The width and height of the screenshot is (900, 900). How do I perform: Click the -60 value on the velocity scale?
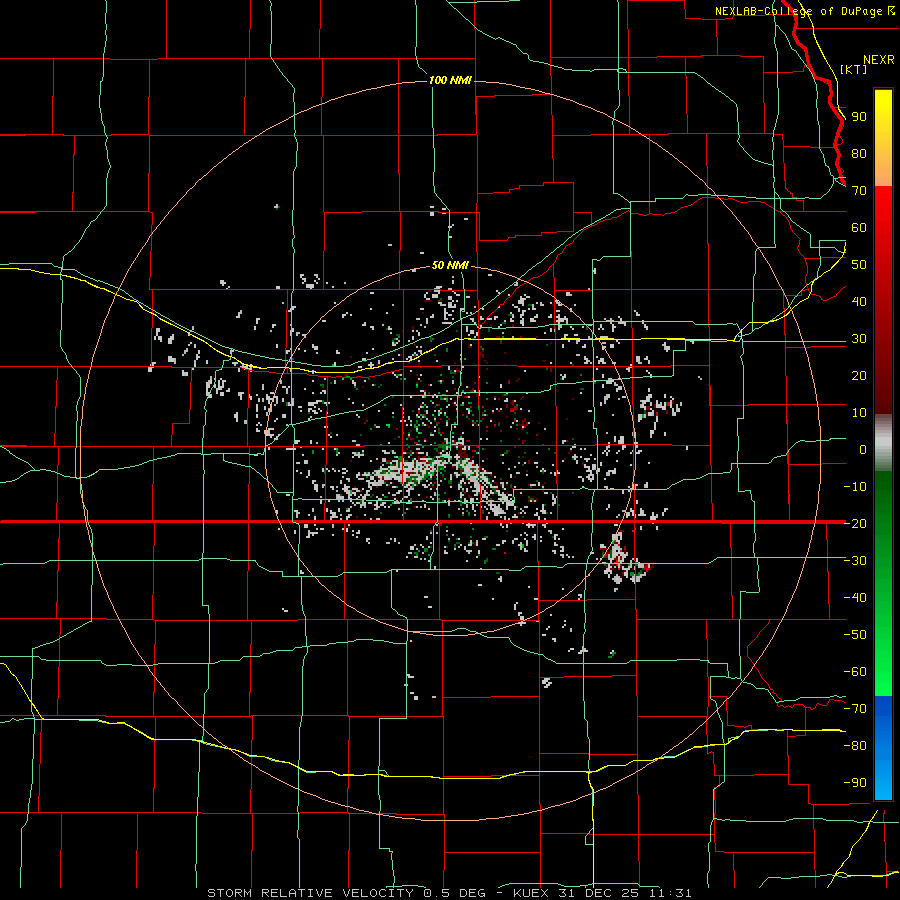pos(855,672)
